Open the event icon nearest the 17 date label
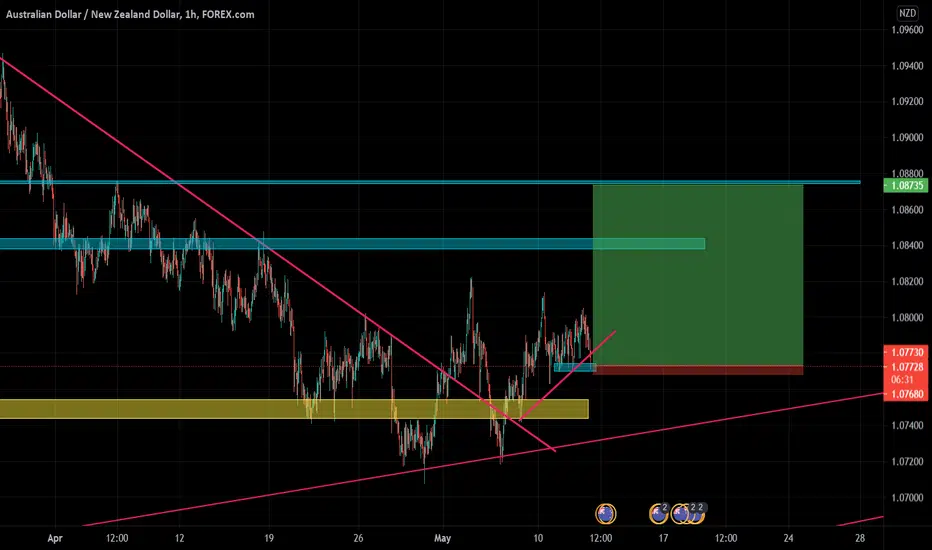This screenshot has width=932, height=550. click(659, 513)
